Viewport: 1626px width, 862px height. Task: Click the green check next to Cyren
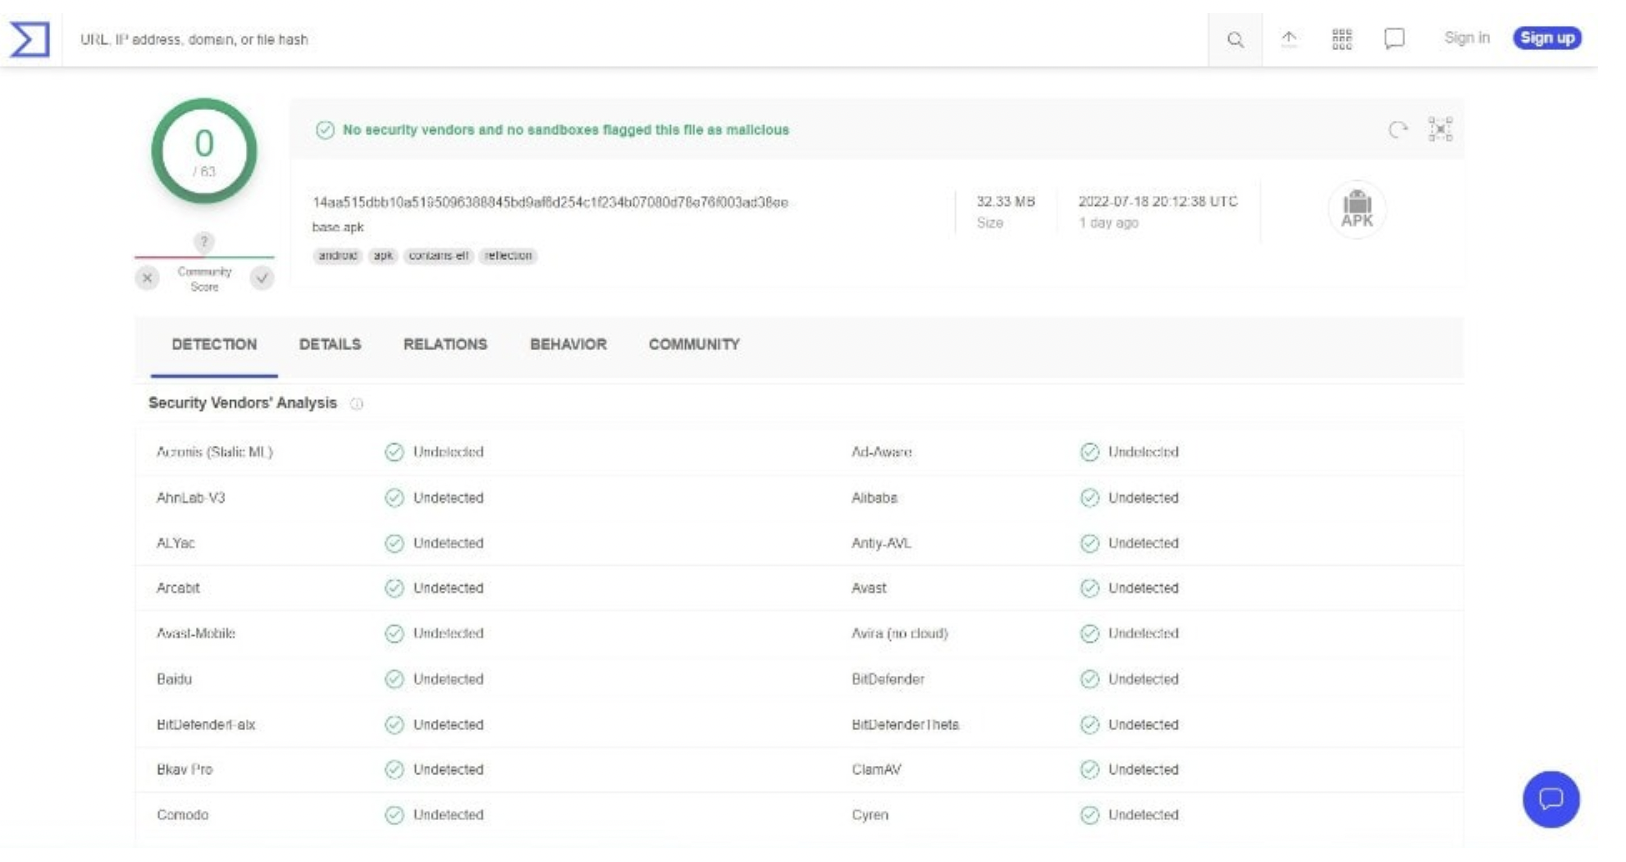tap(1090, 815)
